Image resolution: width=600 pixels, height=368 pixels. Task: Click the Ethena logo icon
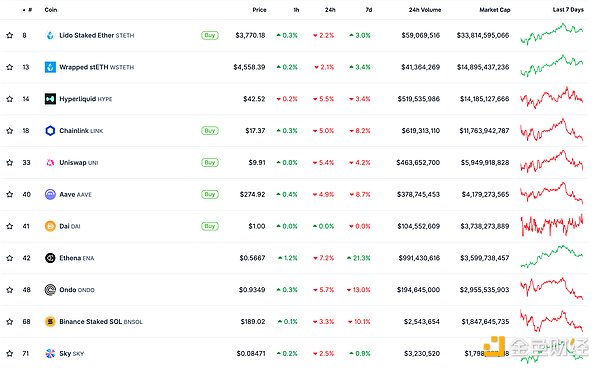(50, 258)
